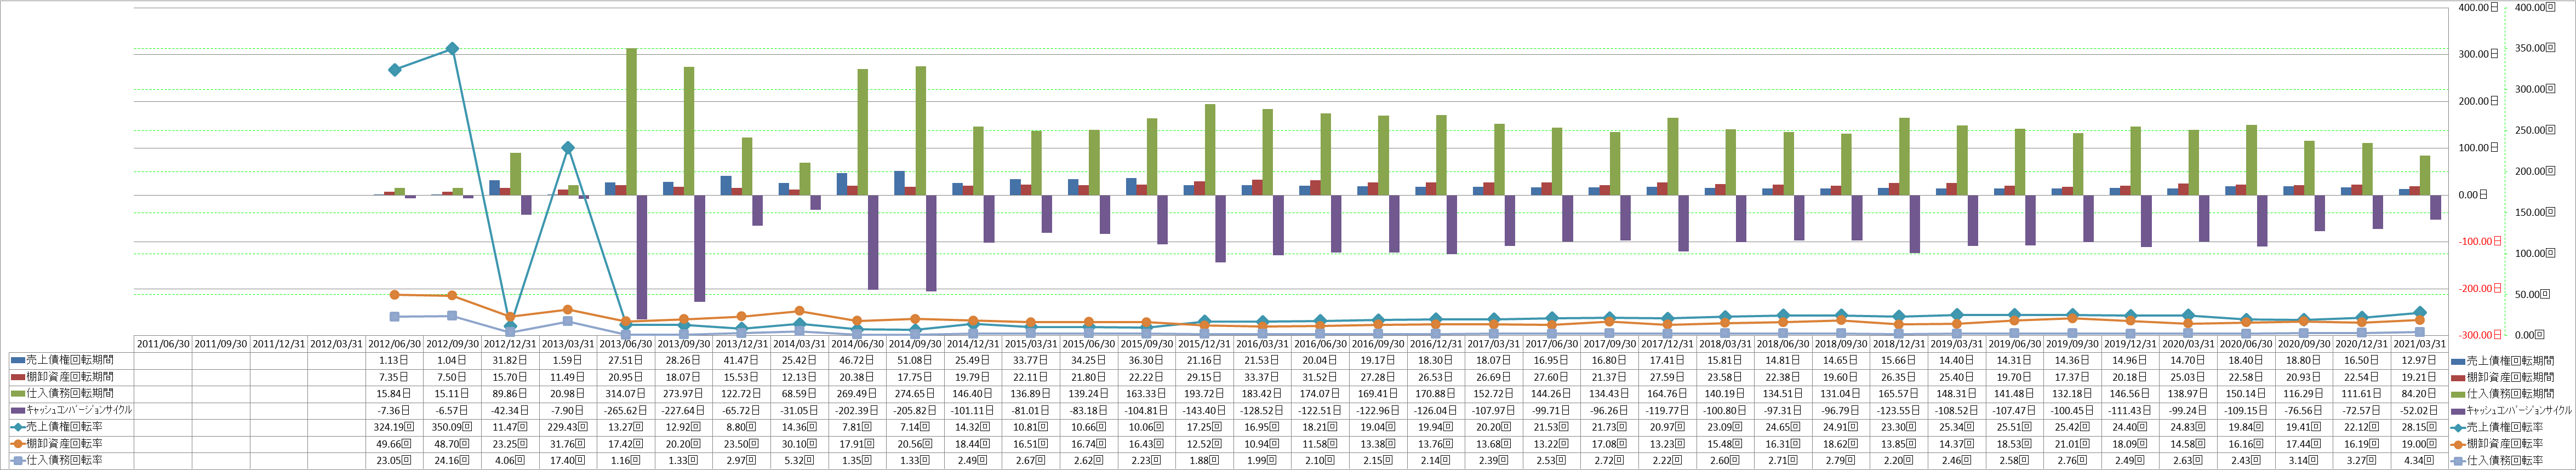Select cell with value -143.40日
Viewport: 2576px width, 470px height.
coord(1205,410)
